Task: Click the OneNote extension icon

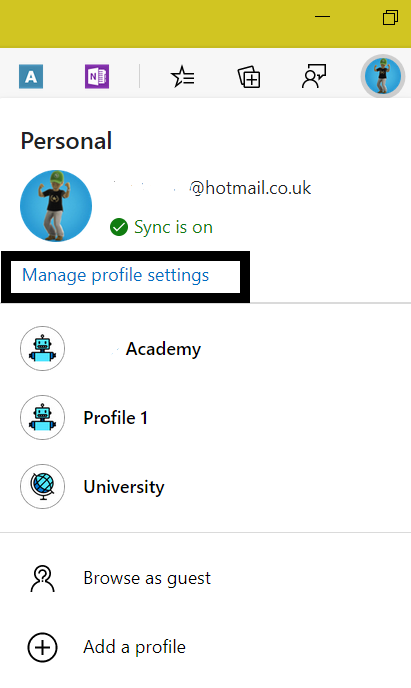Action: point(97,77)
